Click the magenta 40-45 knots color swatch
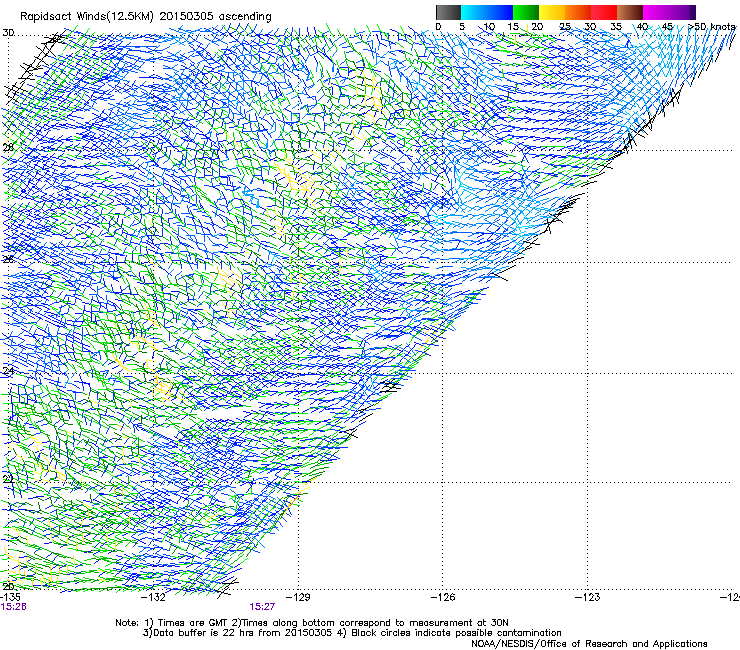Image resolution: width=740 pixels, height=650 pixels. click(658, 12)
